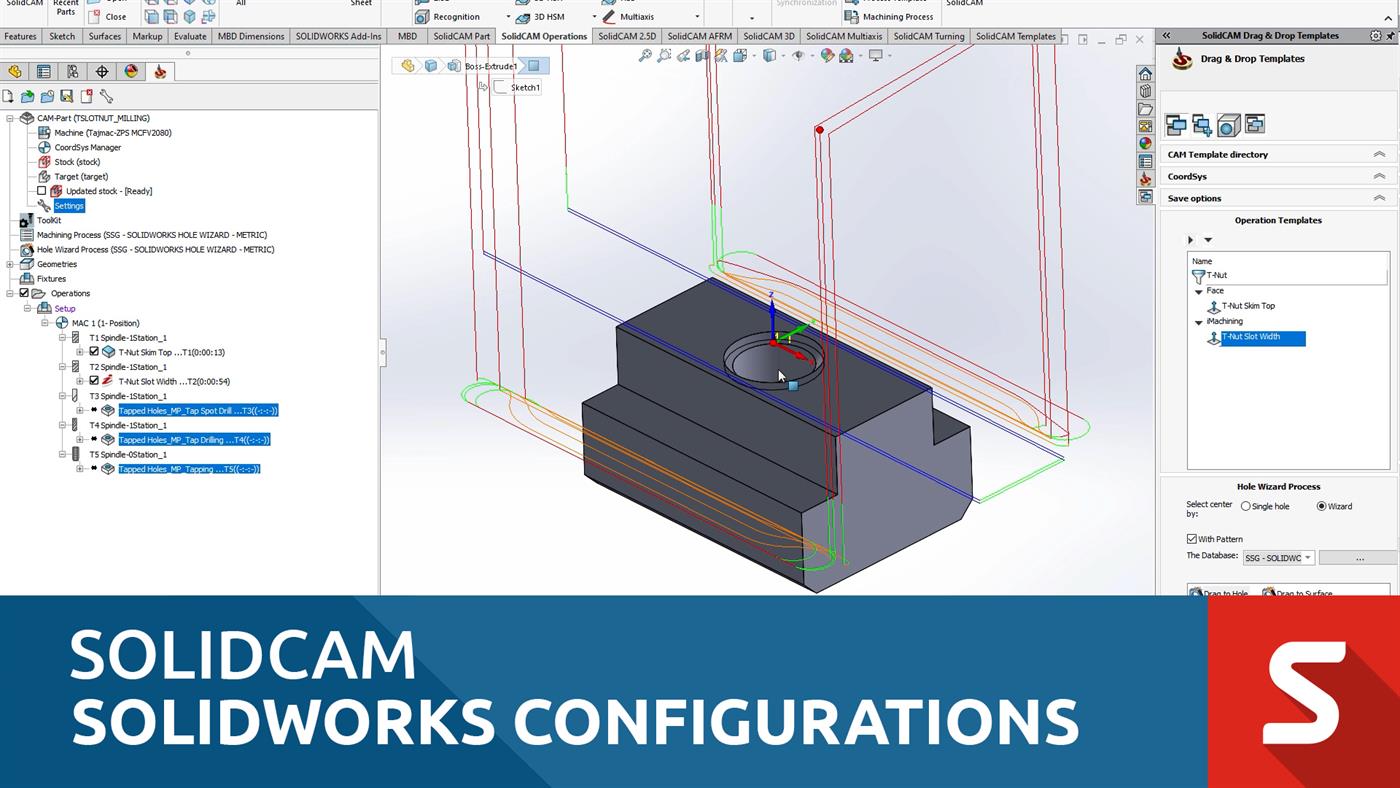Click the SolidCAM manager tab icon
1400x788 pixels.
pyautogui.click(x=159, y=71)
